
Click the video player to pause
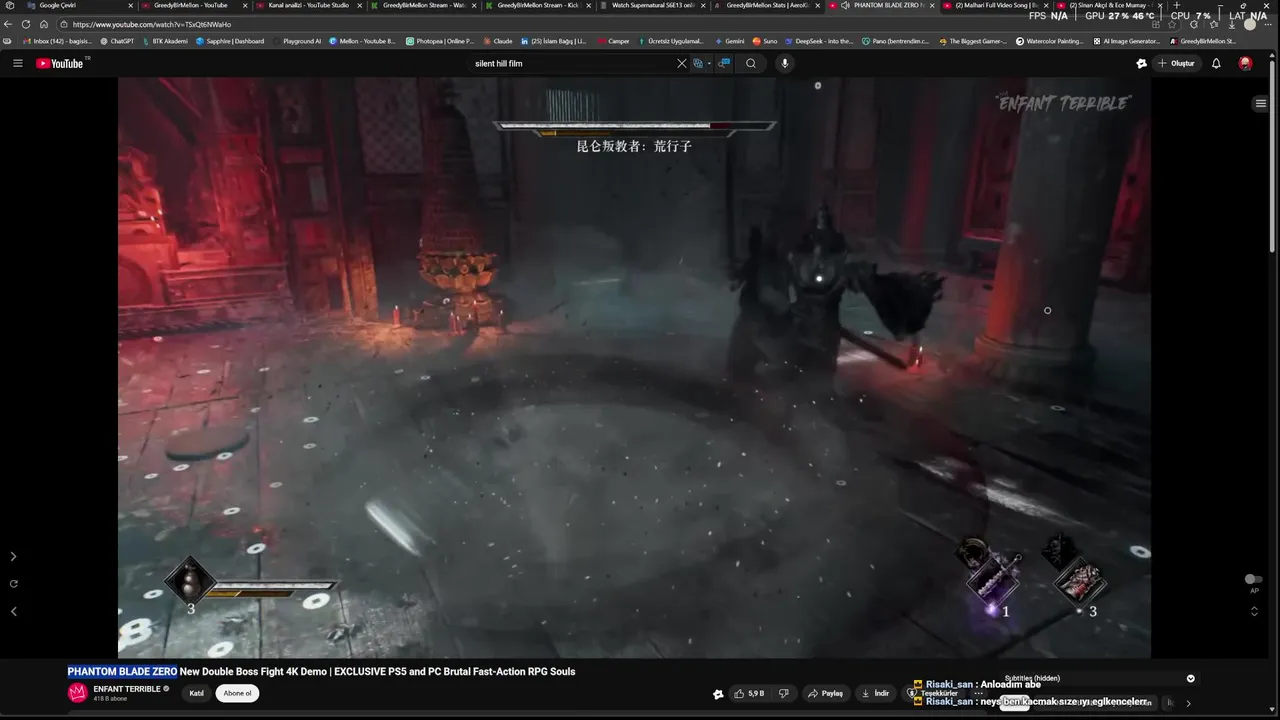click(634, 367)
